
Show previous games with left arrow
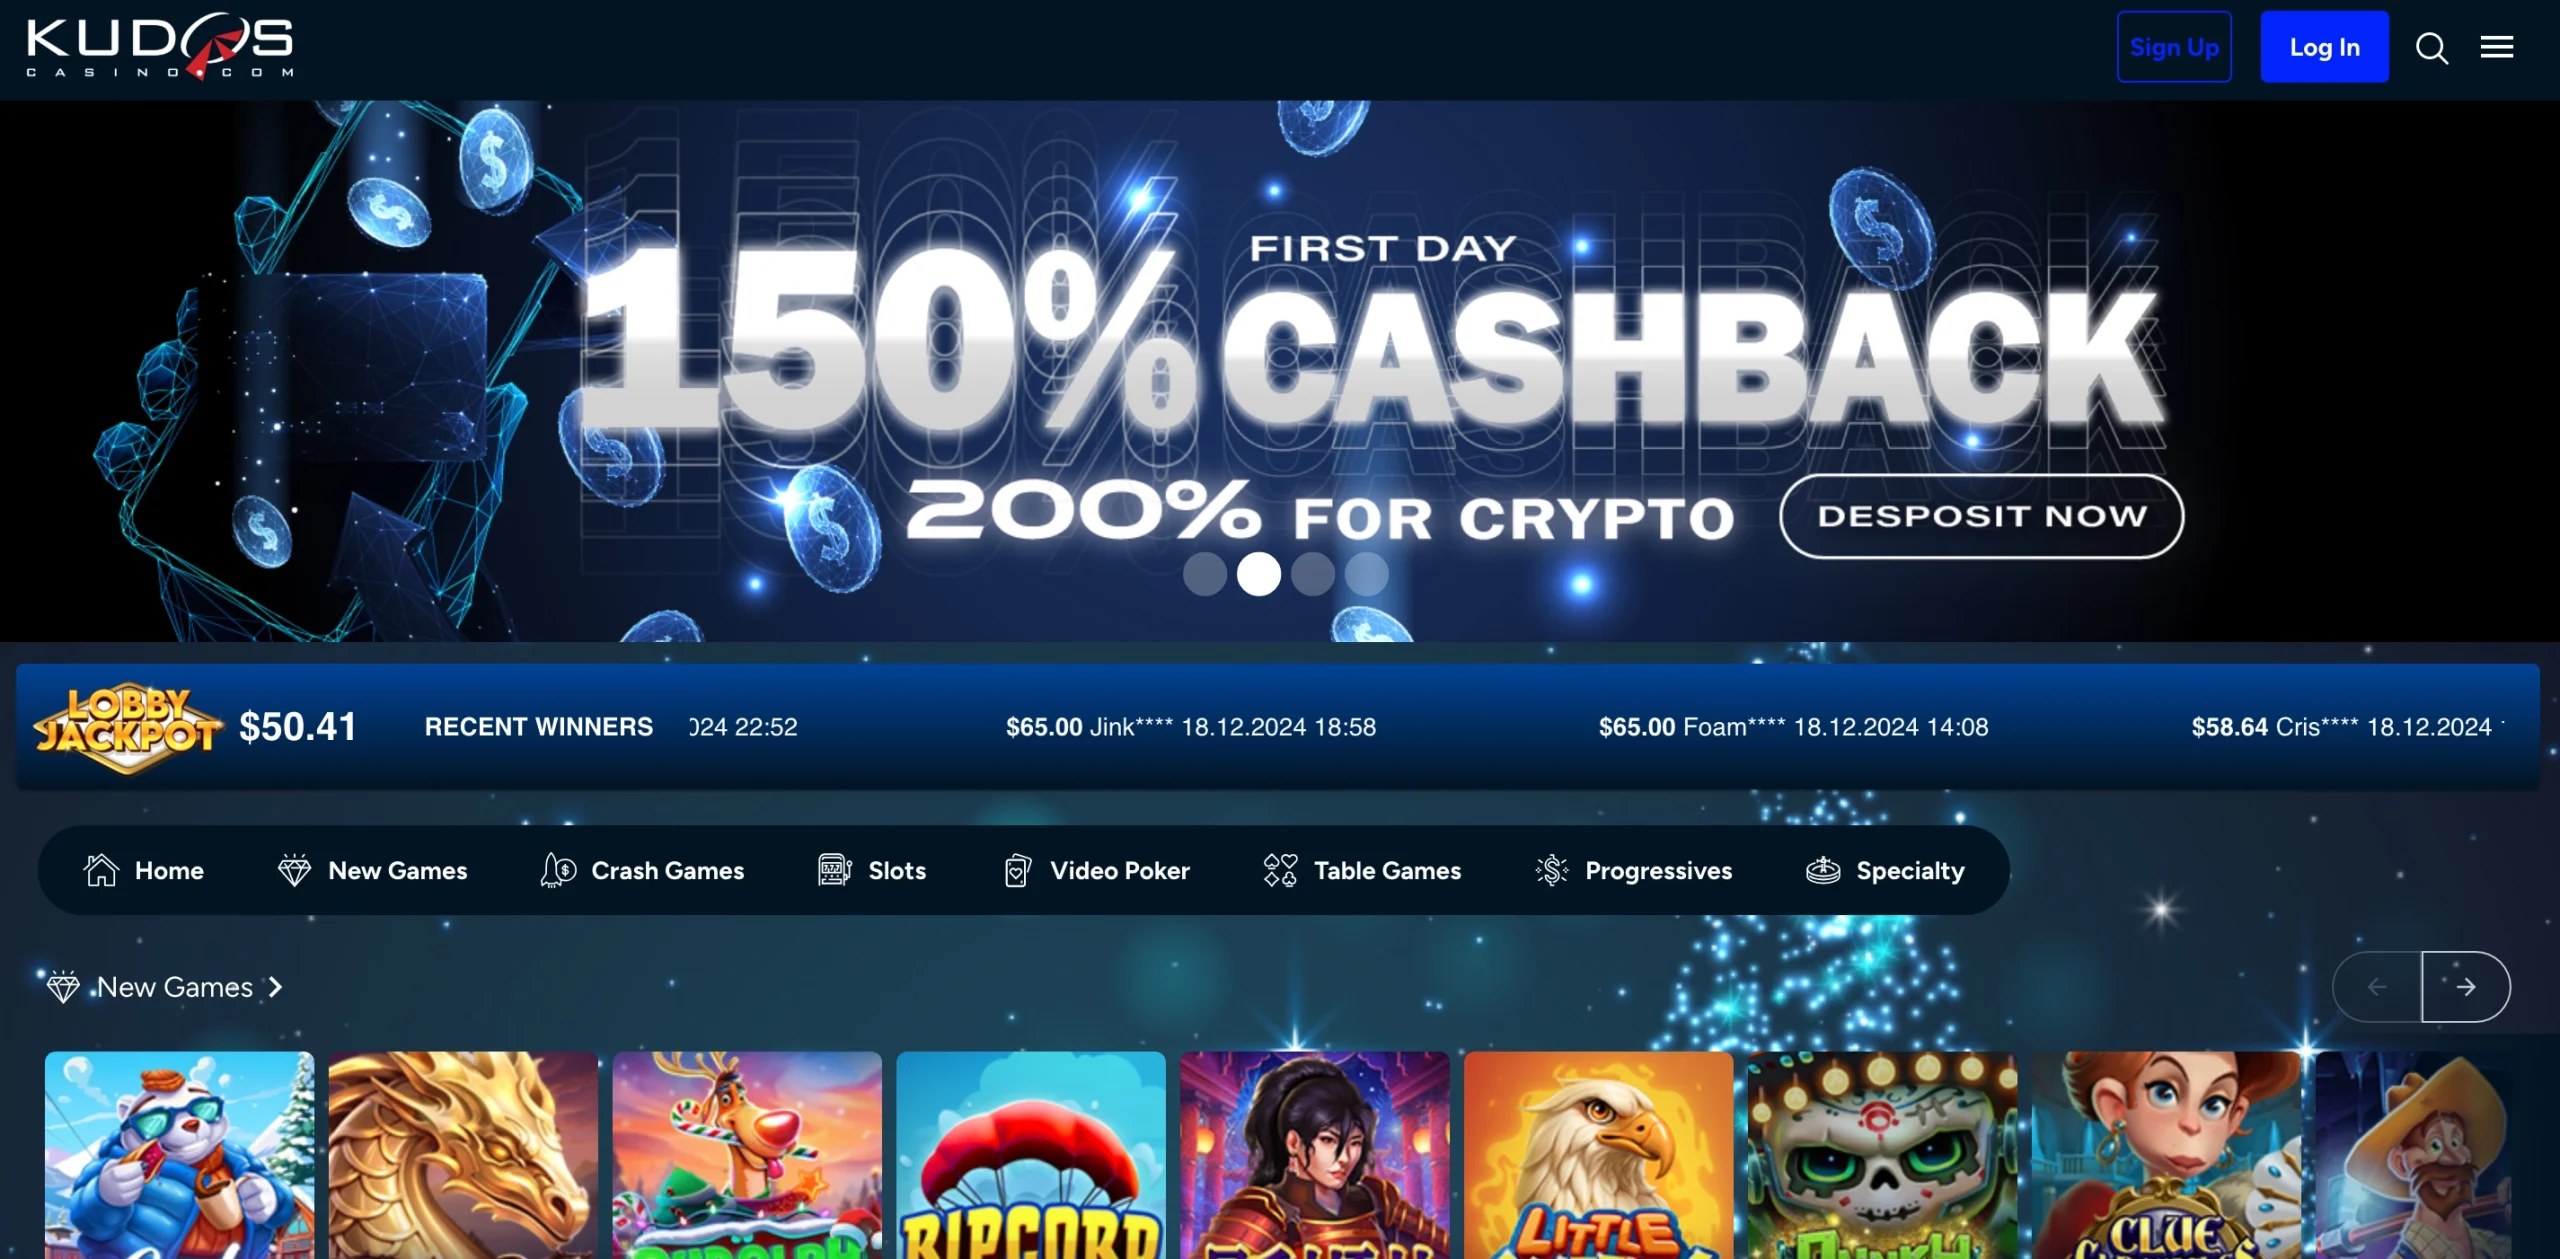click(x=2377, y=987)
